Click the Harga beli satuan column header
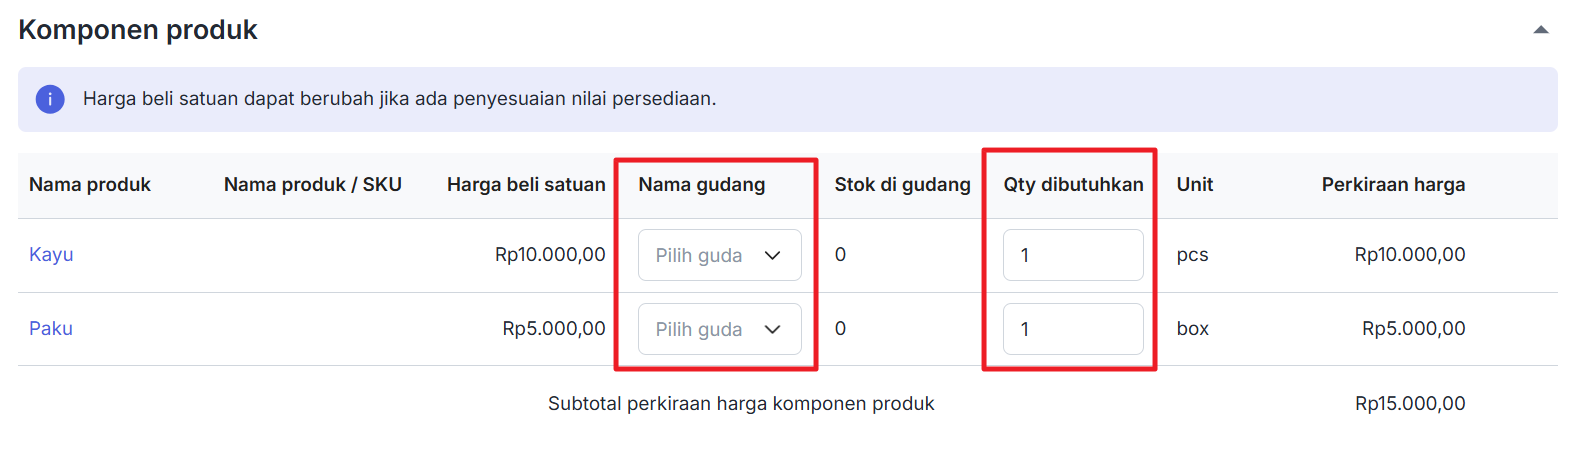Screen dimensions: 1580x465 526,184
